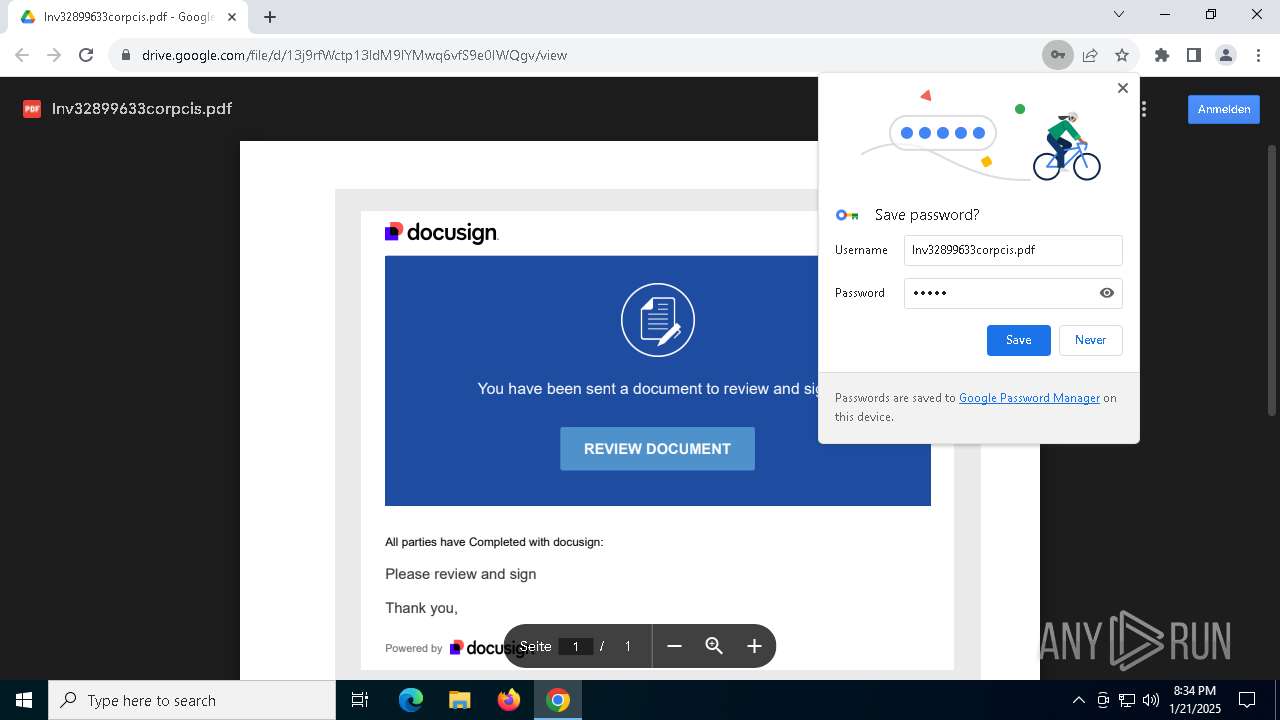Open the Google Password Manager link
1280x720 pixels.
[x=1029, y=398]
